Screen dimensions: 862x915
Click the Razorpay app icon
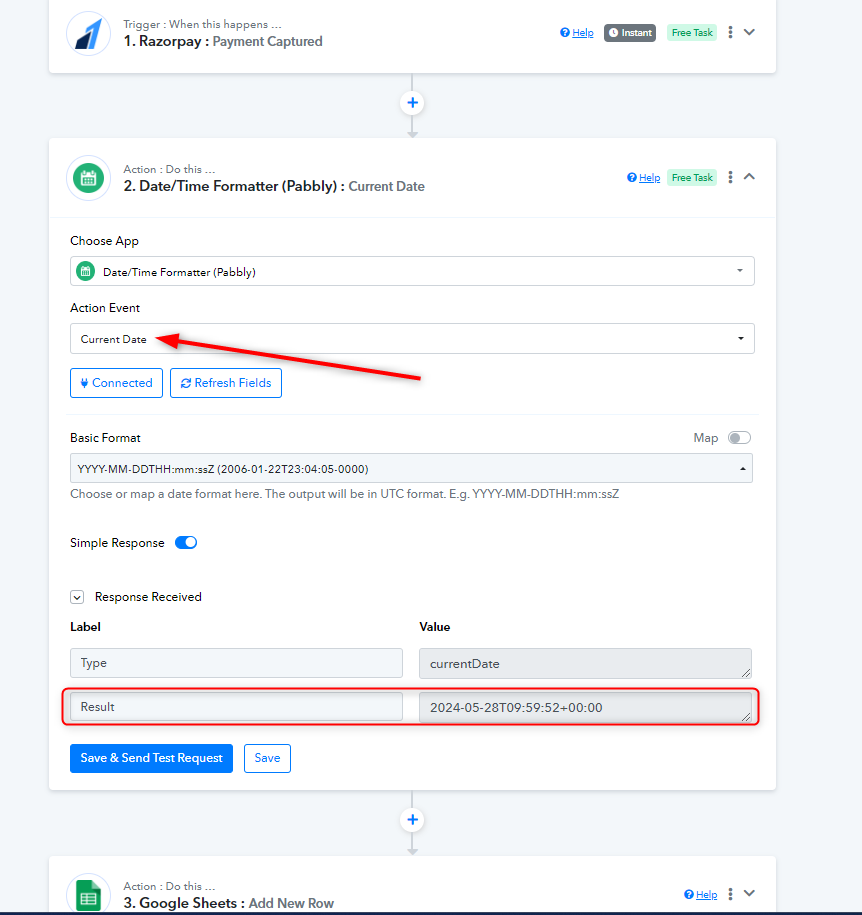click(88, 33)
